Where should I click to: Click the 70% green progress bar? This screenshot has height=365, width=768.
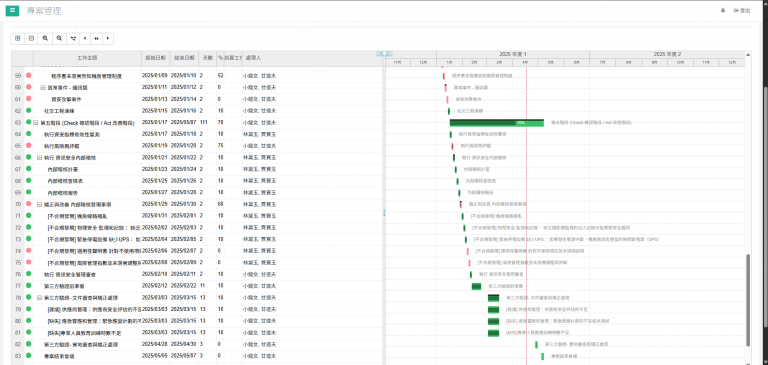tap(497, 122)
